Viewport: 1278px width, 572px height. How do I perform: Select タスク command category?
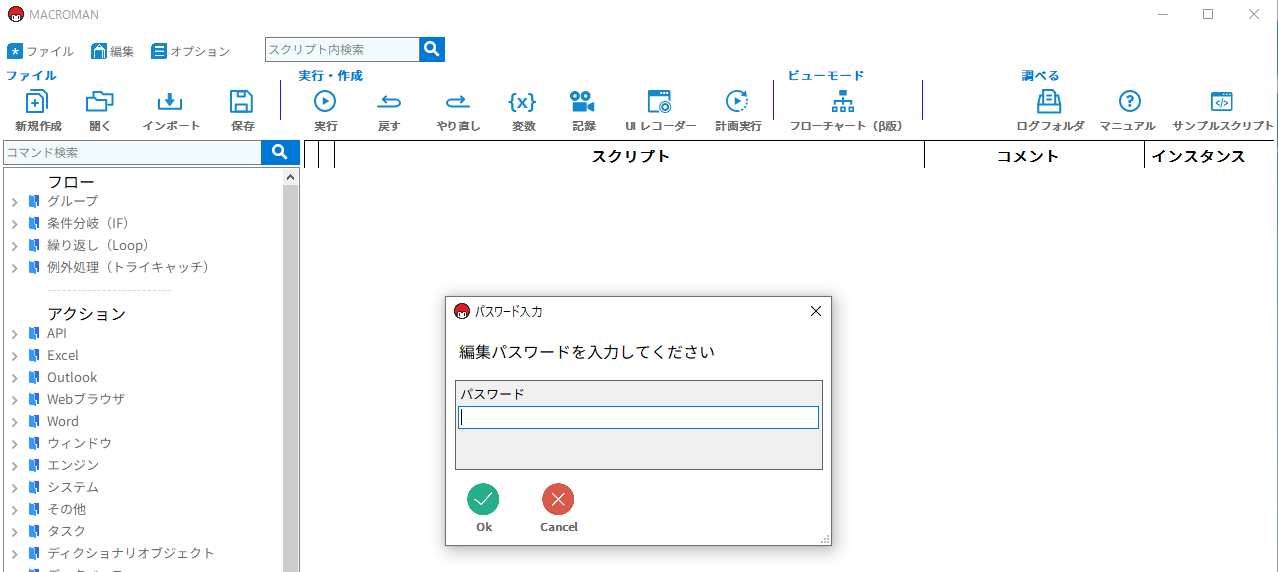(x=67, y=531)
